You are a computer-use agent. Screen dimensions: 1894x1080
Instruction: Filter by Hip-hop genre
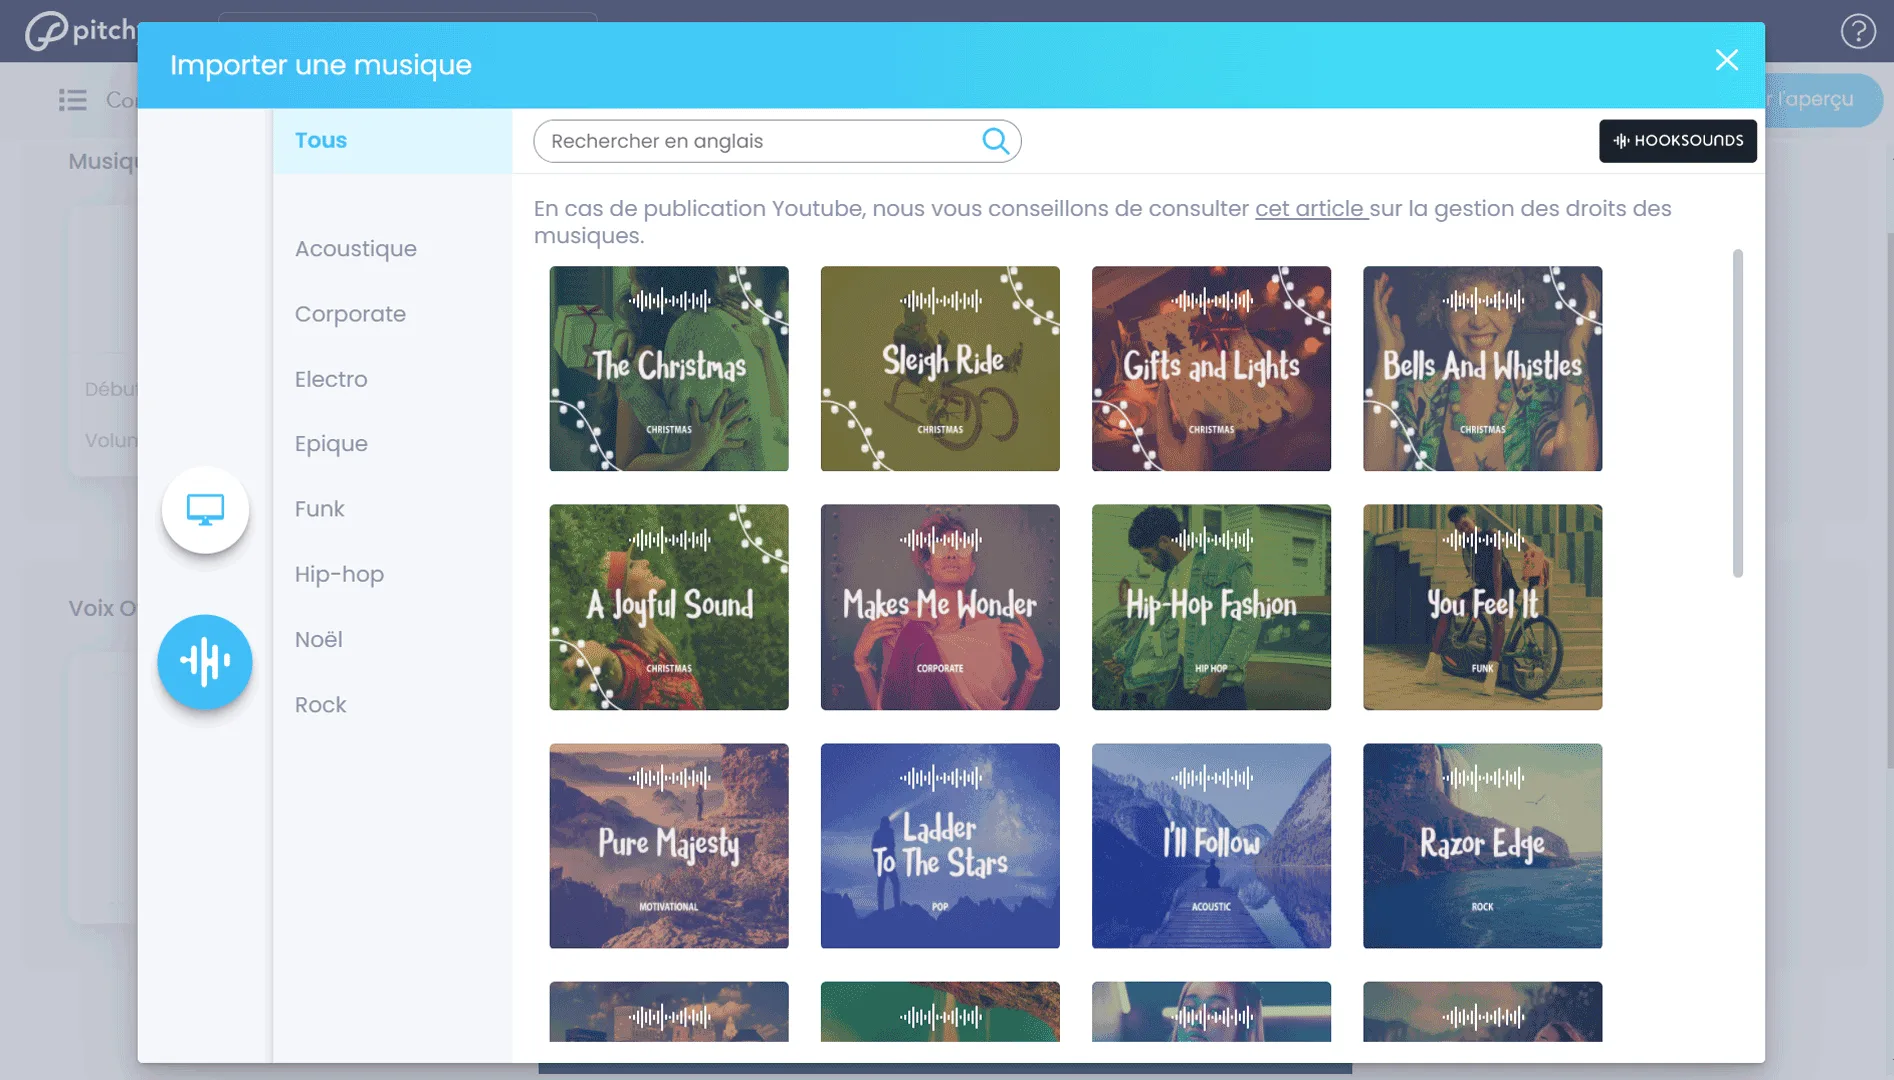(339, 574)
